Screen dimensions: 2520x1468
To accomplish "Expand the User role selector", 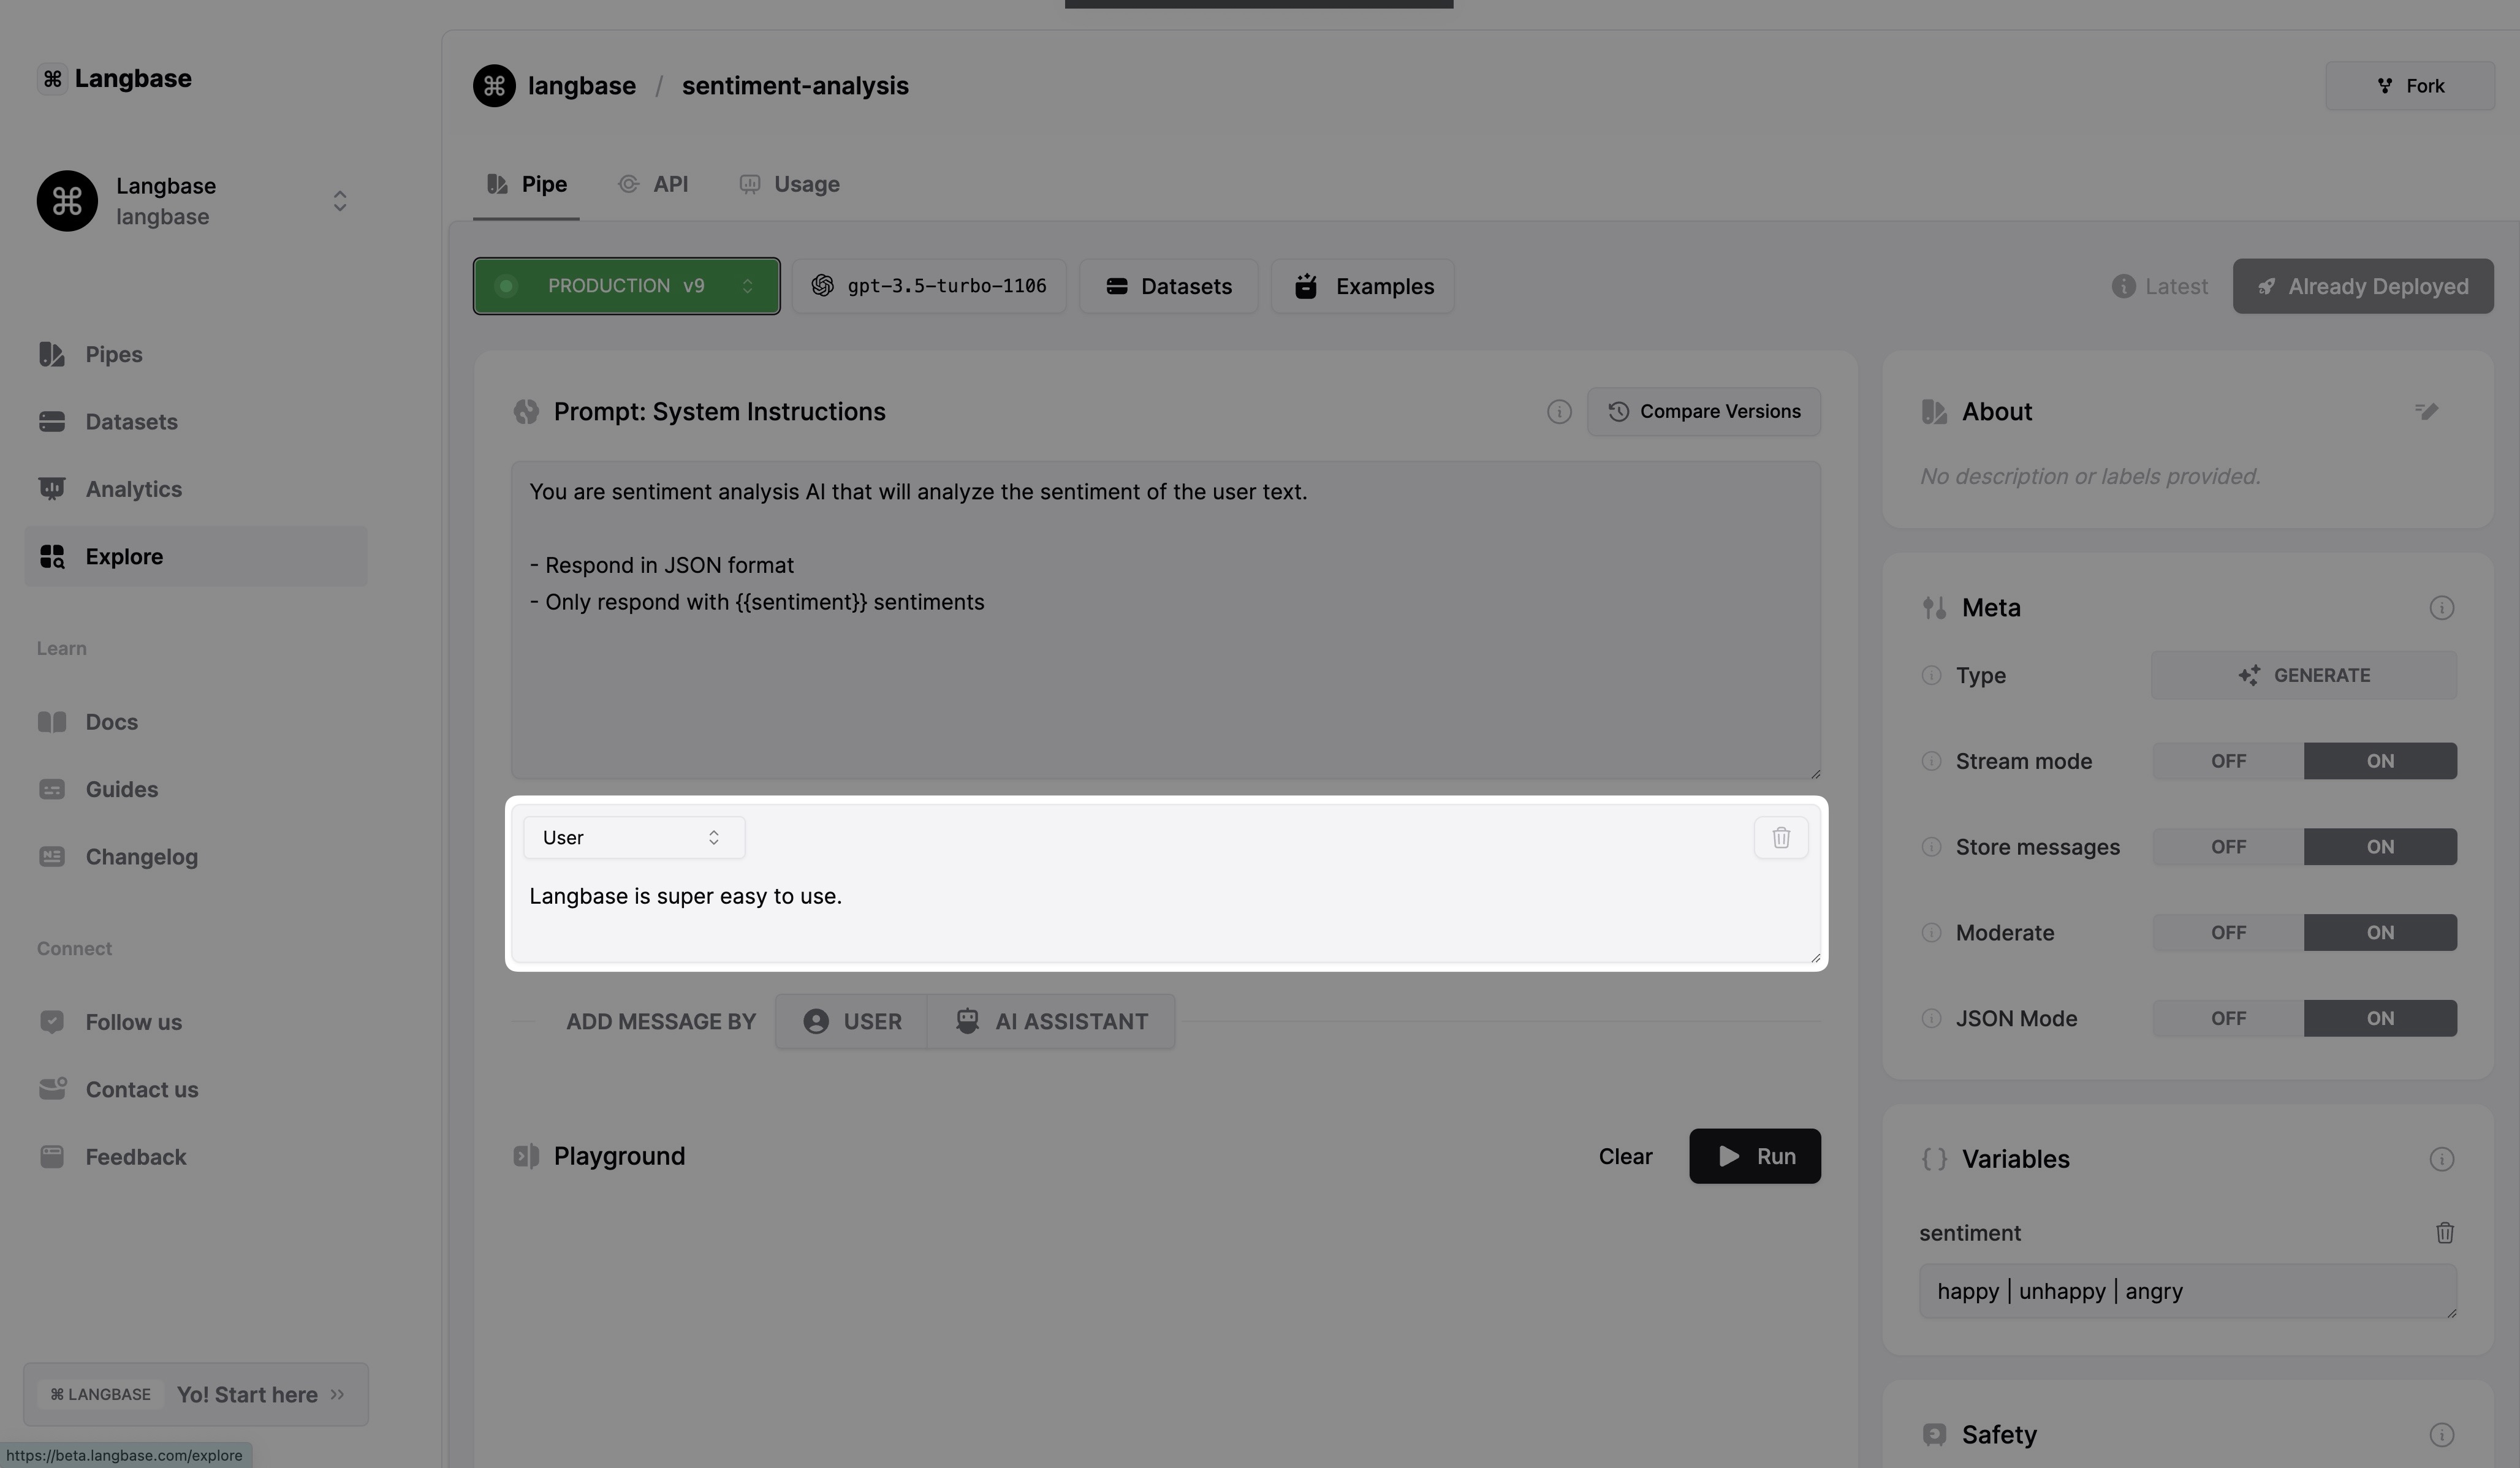I will (x=633, y=838).
